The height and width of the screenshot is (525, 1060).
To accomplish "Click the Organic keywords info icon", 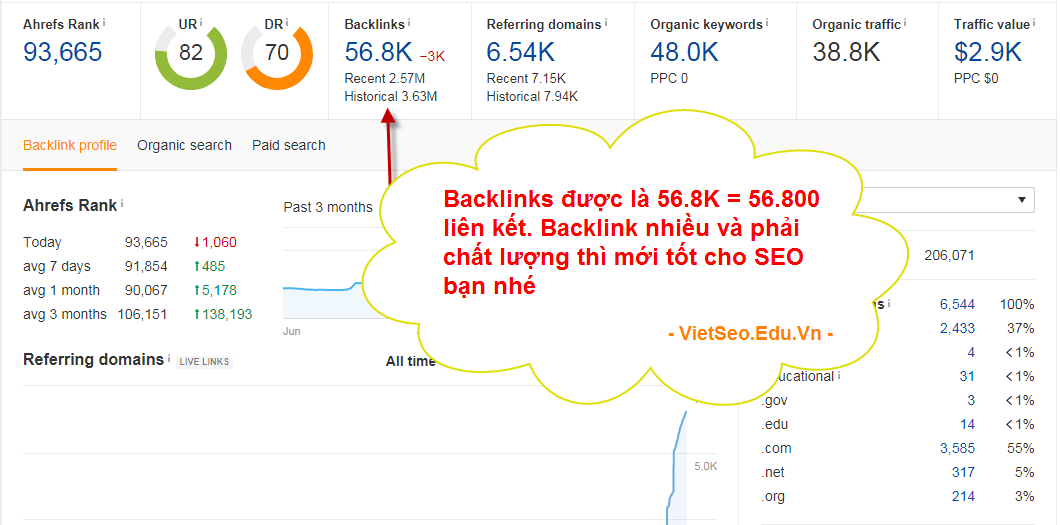I will coord(768,22).
